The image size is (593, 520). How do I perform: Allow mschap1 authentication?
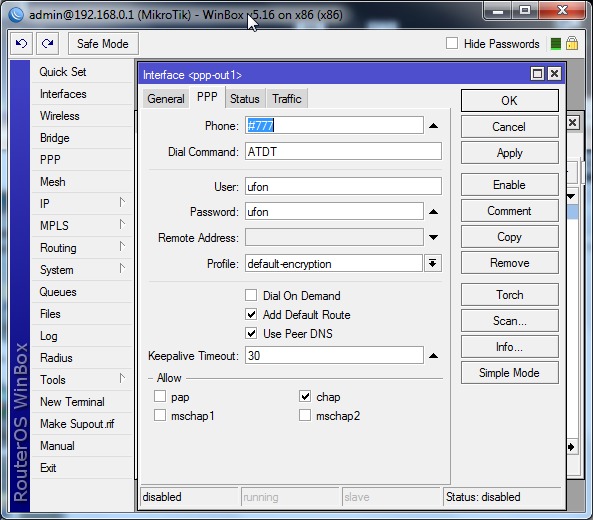click(160, 415)
